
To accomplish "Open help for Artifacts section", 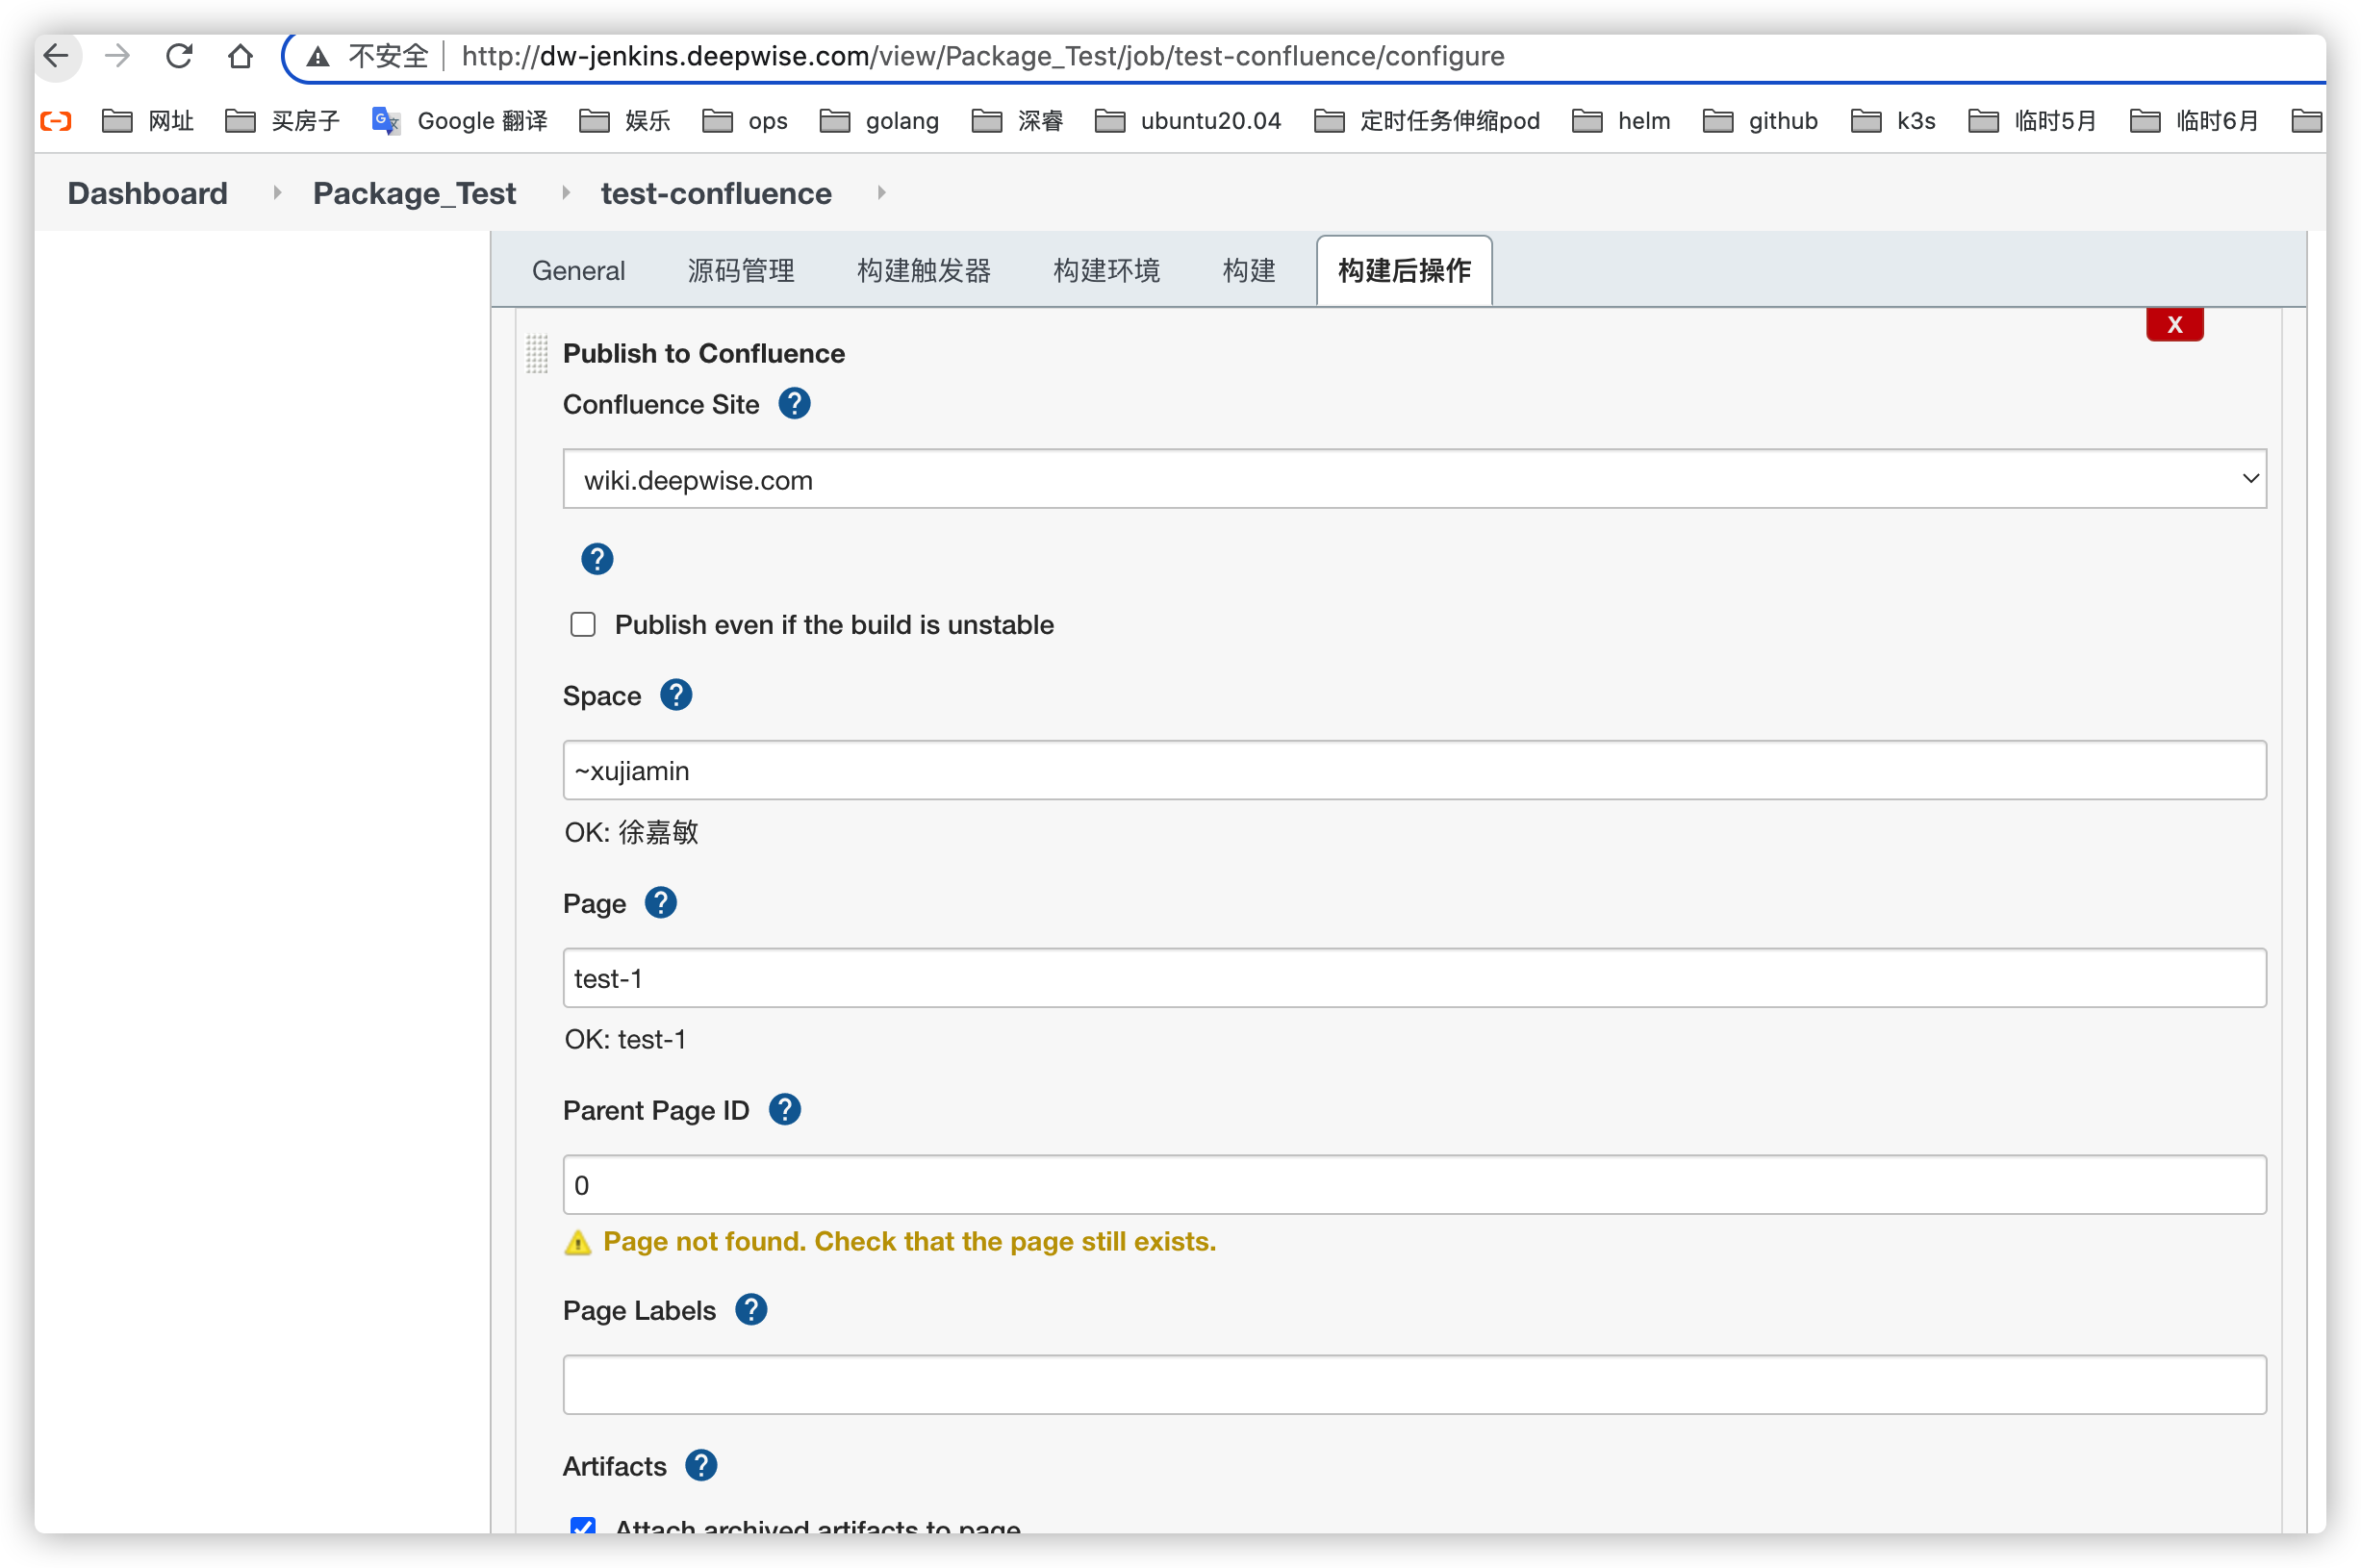I will pyautogui.click(x=701, y=1466).
